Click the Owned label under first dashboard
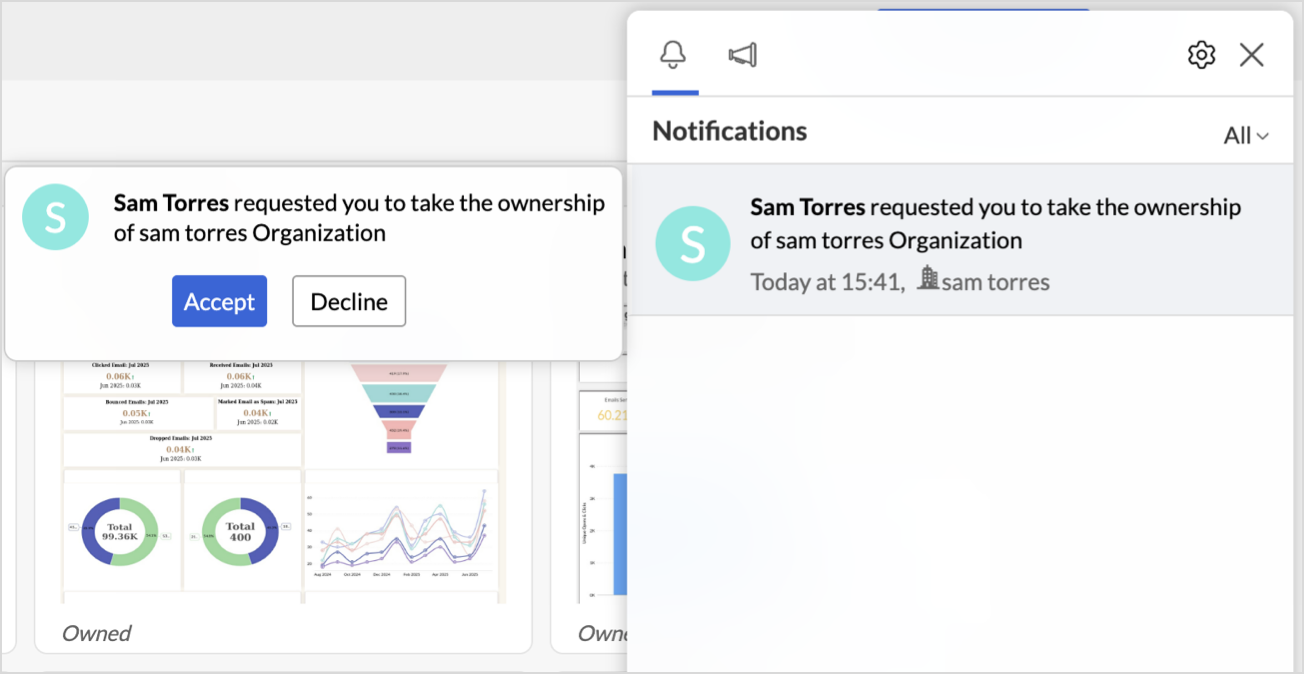Screen dimensions: 1304x674 point(97,633)
